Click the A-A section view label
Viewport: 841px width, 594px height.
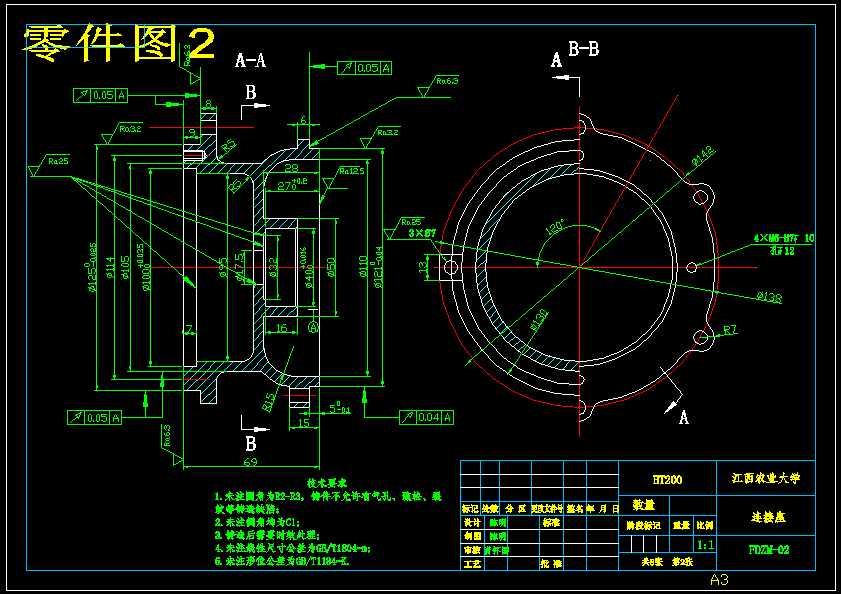click(x=250, y=60)
